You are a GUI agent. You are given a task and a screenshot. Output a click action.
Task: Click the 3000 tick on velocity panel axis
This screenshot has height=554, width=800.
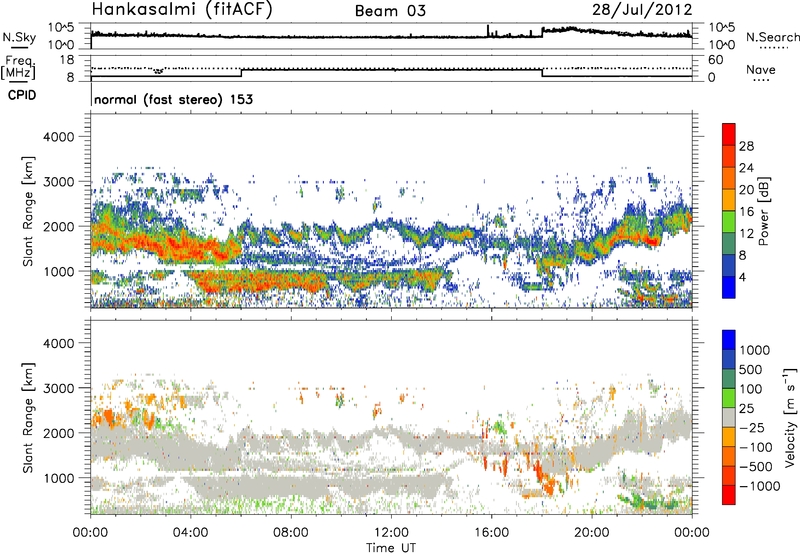58,388
